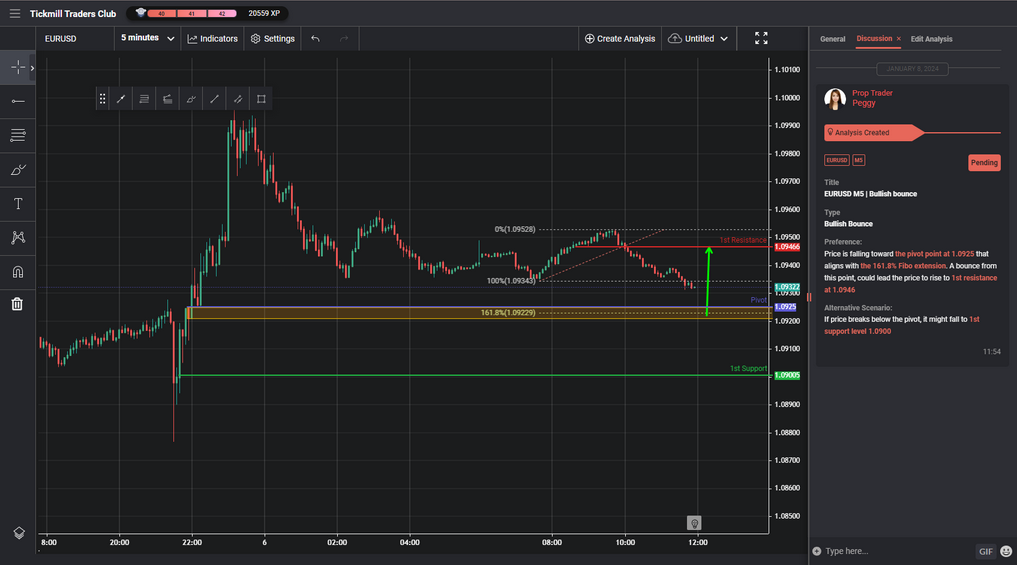Open the hamburger main menu
The height and width of the screenshot is (565, 1018).
(14, 13)
